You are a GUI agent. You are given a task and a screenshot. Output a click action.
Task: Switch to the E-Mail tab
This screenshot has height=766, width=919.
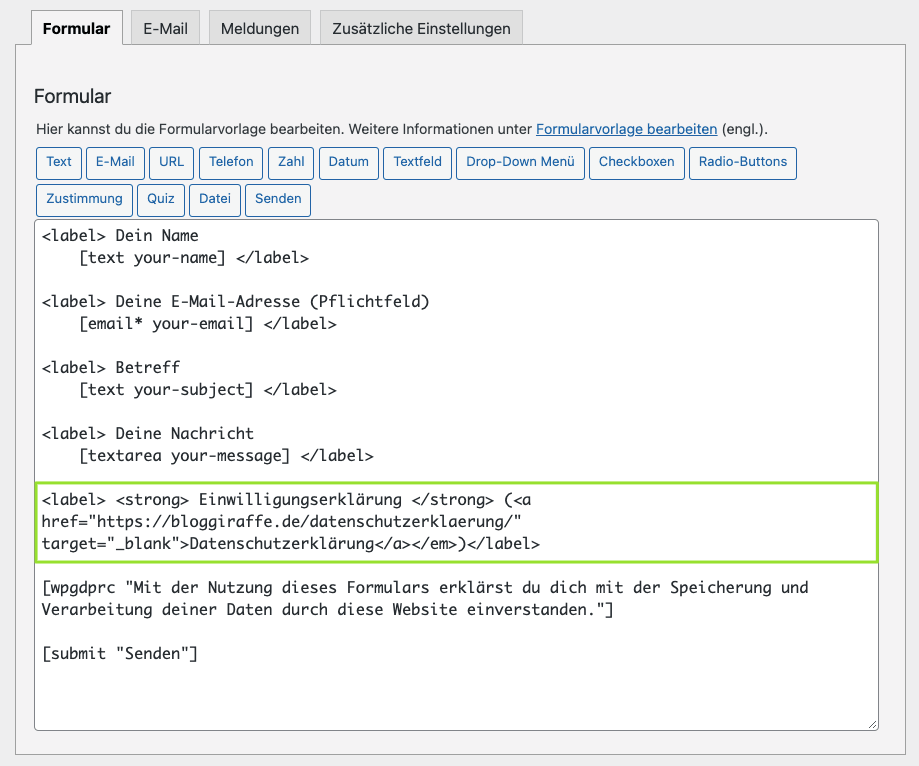click(165, 28)
